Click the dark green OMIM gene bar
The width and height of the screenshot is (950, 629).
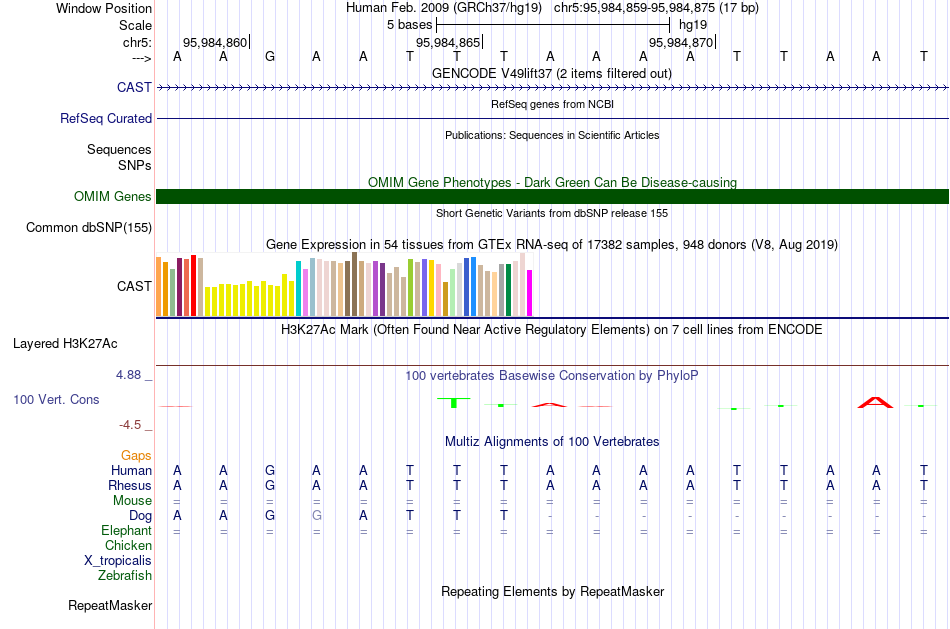552,196
